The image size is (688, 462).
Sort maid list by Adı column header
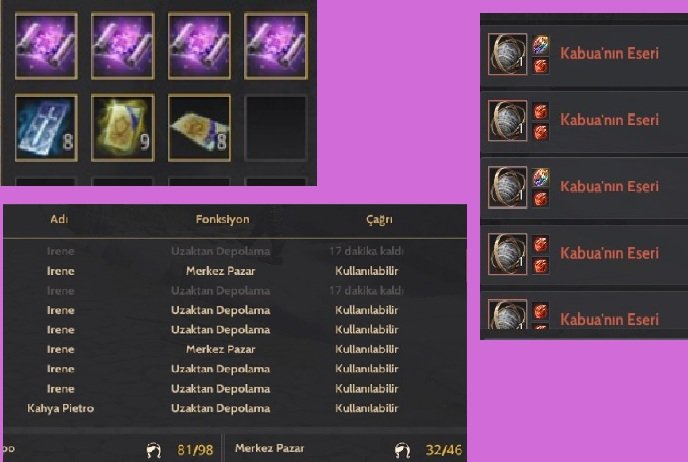point(59,219)
